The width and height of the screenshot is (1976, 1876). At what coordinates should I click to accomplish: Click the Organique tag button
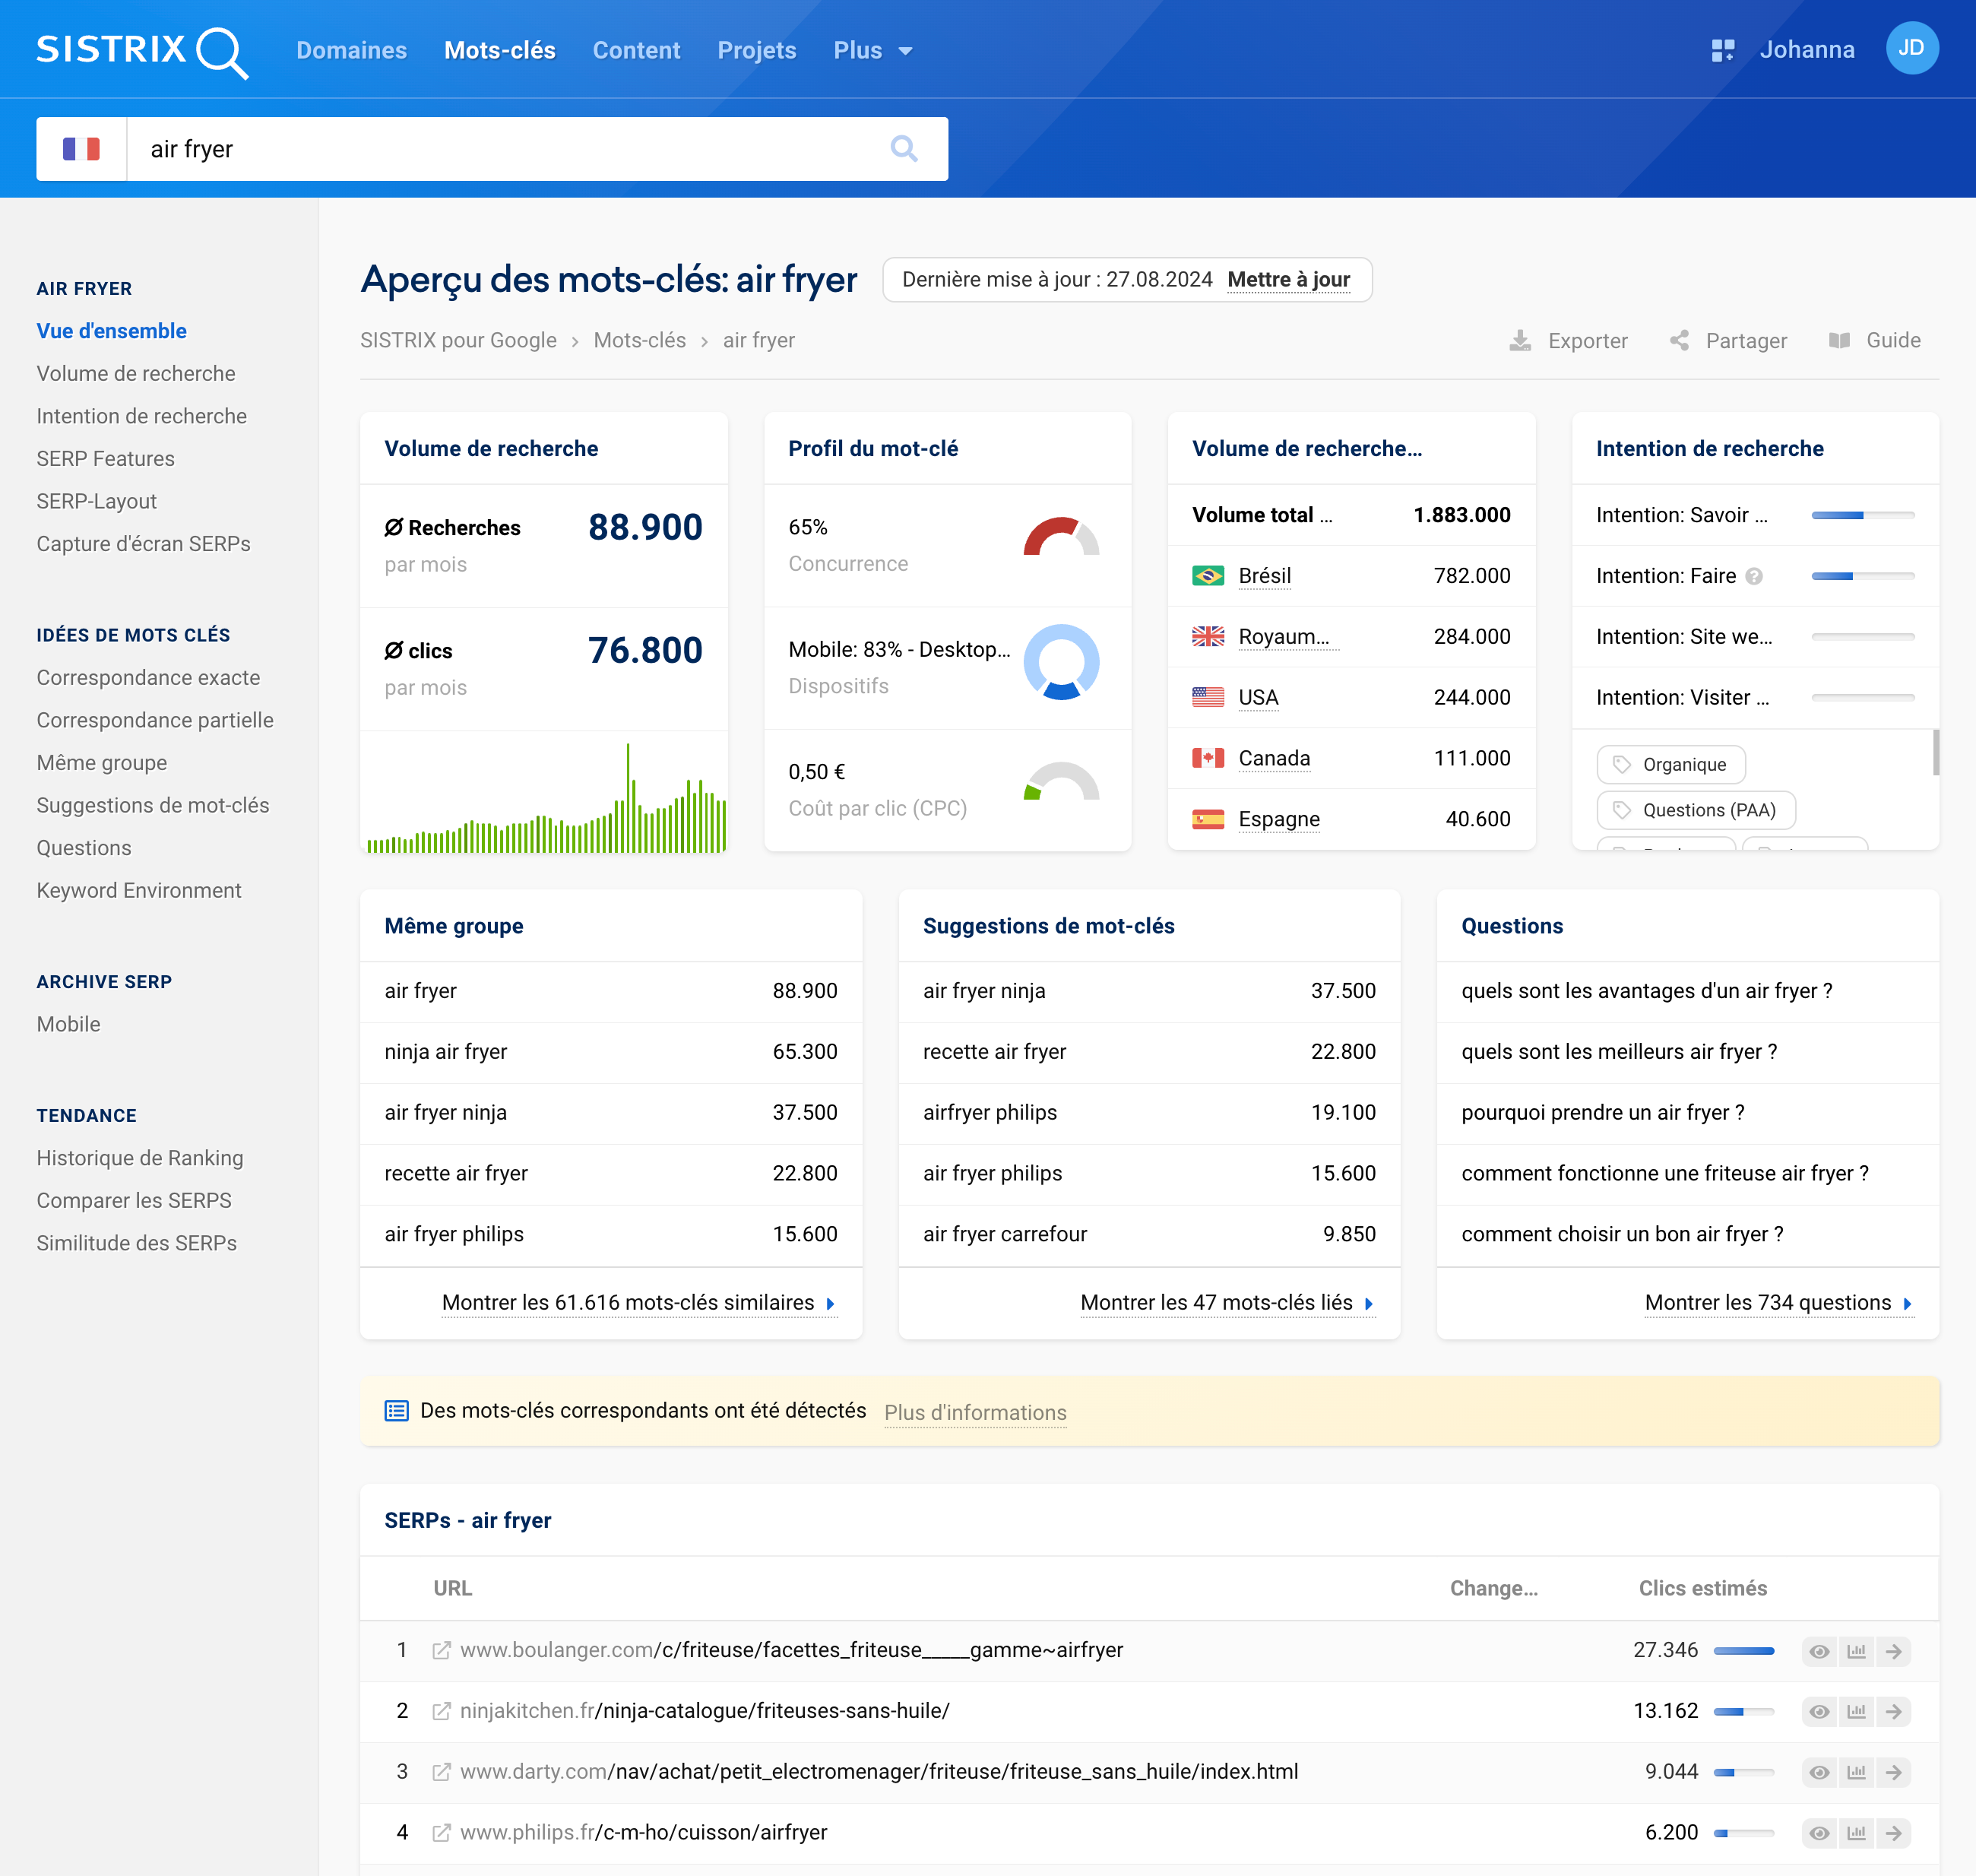[x=1671, y=765]
